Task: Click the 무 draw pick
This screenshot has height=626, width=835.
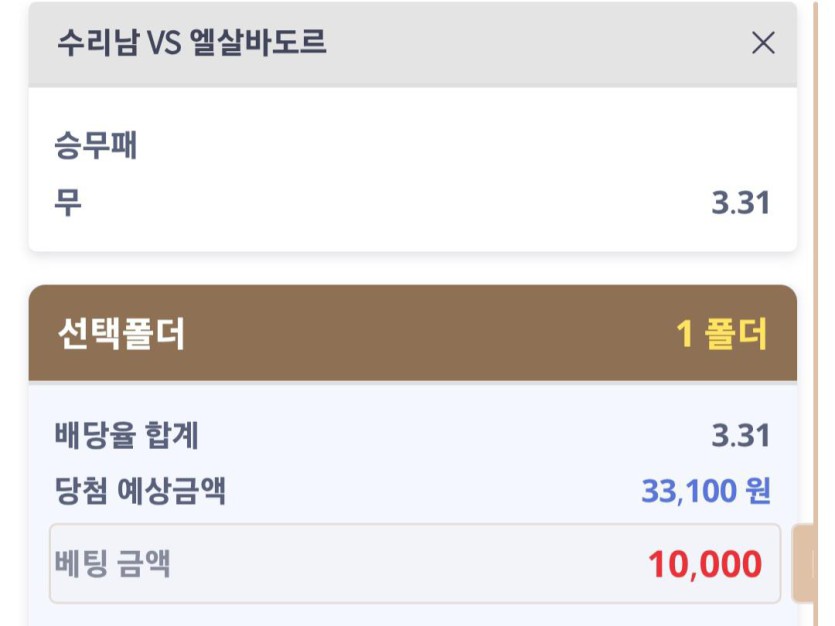Action: 68,203
